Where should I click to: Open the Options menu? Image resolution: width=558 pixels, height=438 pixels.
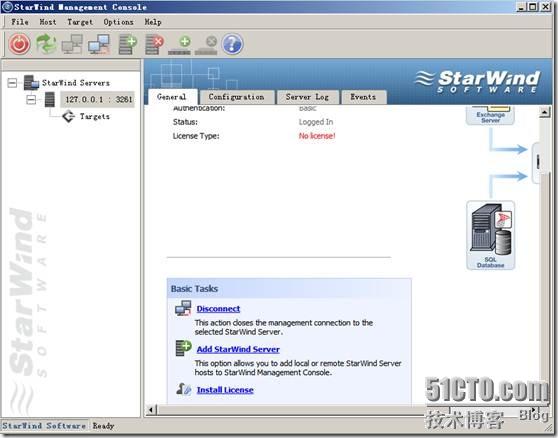119,22
